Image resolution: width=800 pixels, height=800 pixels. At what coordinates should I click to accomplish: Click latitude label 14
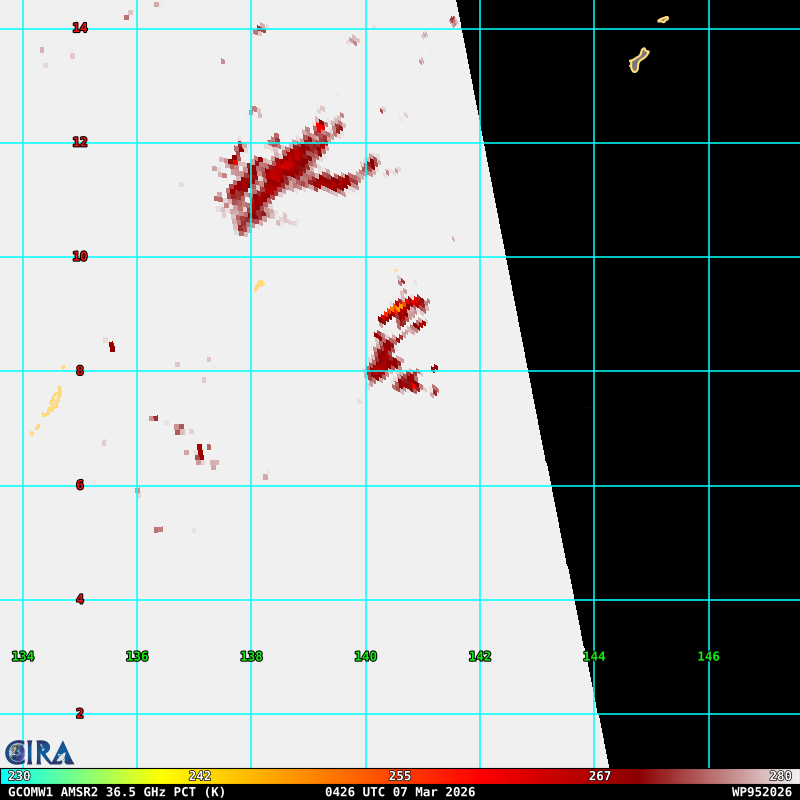80,28
